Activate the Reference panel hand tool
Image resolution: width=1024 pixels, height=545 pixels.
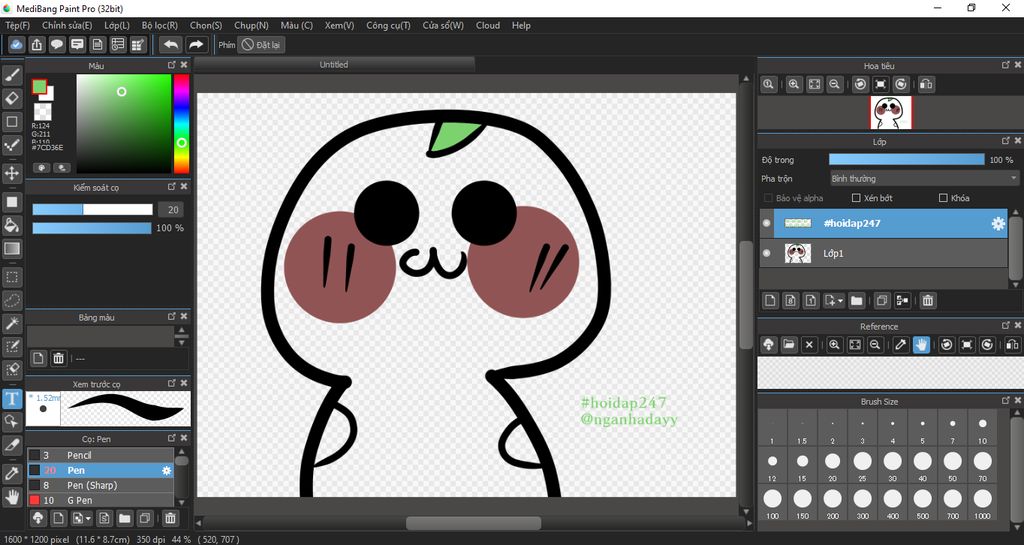point(921,344)
